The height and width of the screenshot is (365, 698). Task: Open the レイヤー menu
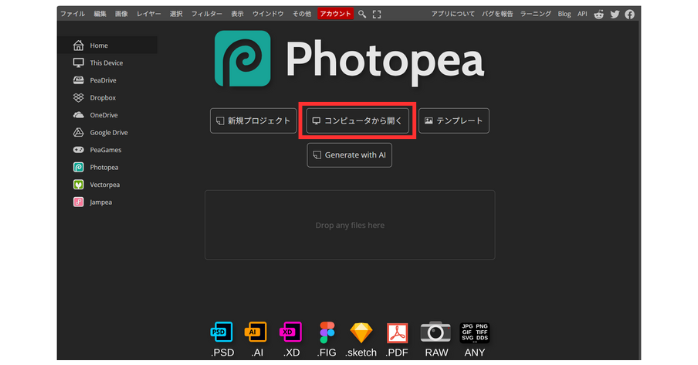149,14
